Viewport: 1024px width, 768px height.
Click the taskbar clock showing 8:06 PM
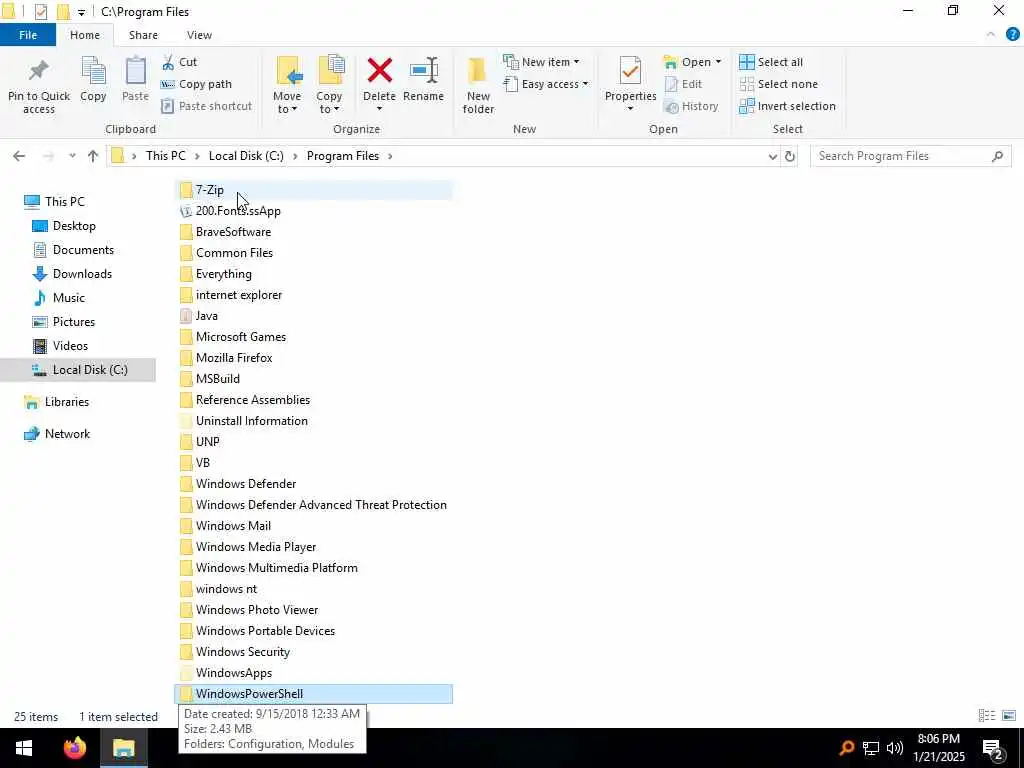[x=938, y=748]
